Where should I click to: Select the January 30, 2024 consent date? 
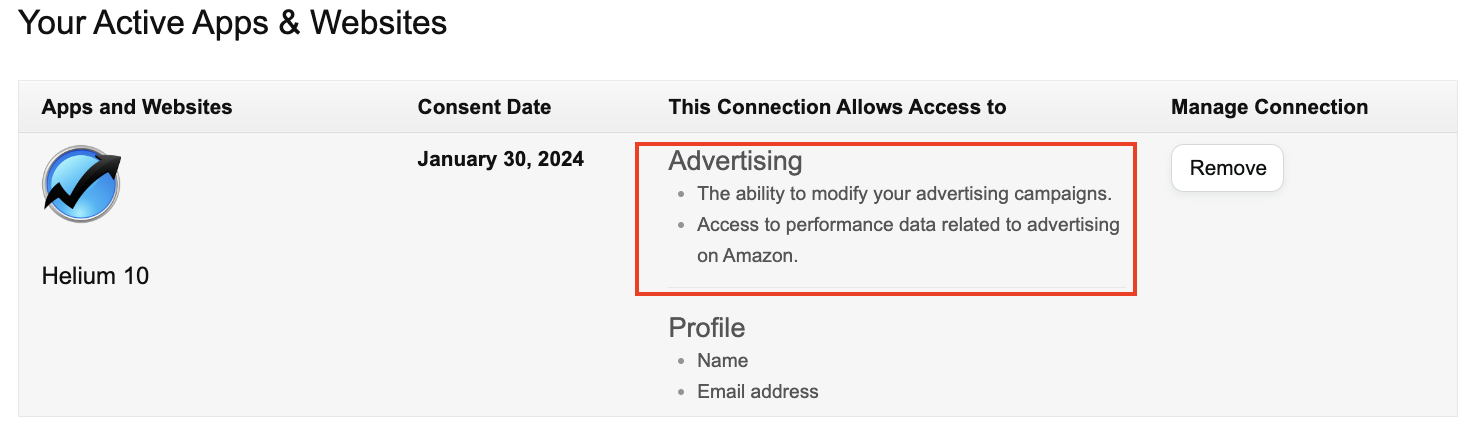pyautogui.click(x=500, y=159)
